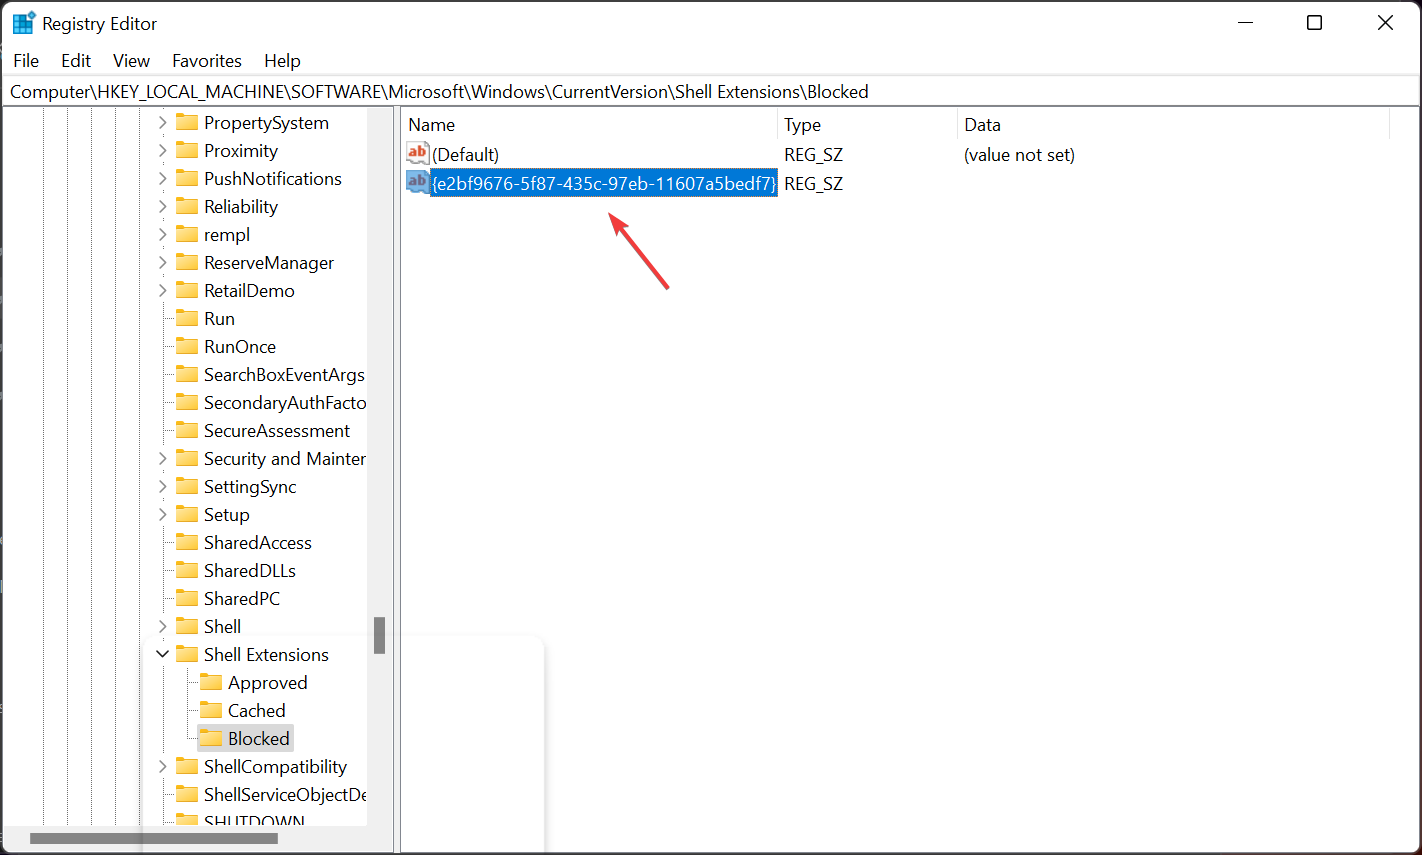The image size is (1422, 855).
Task: Open the View menu
Action: pyautogui.click(x=131, y=60)
